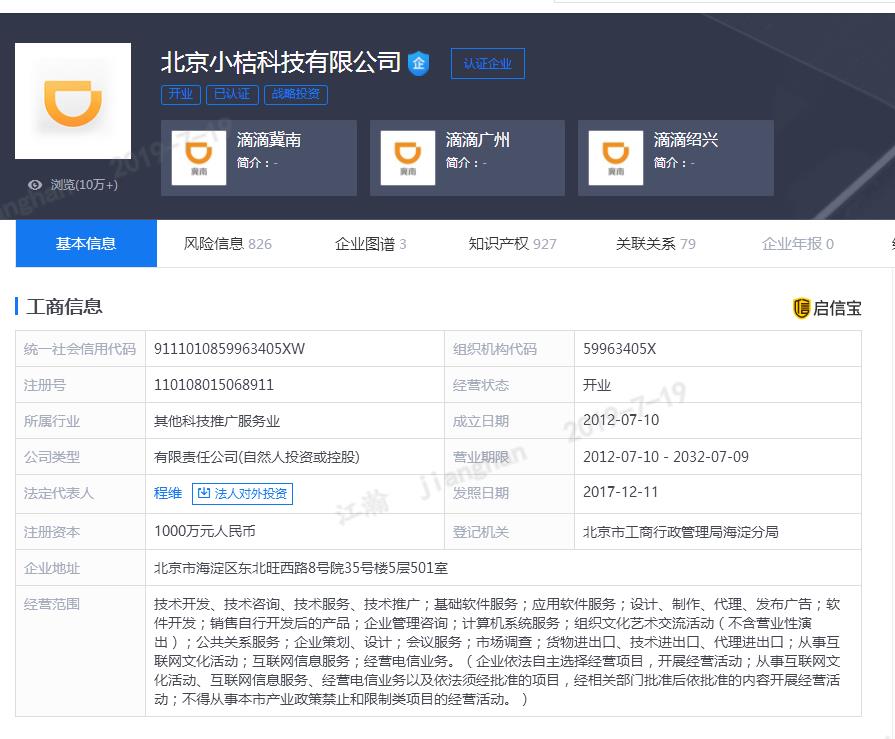Viewport: 895px width, 739px height.
Task: Select organization code 59963405X
Action: pos(619,349)
